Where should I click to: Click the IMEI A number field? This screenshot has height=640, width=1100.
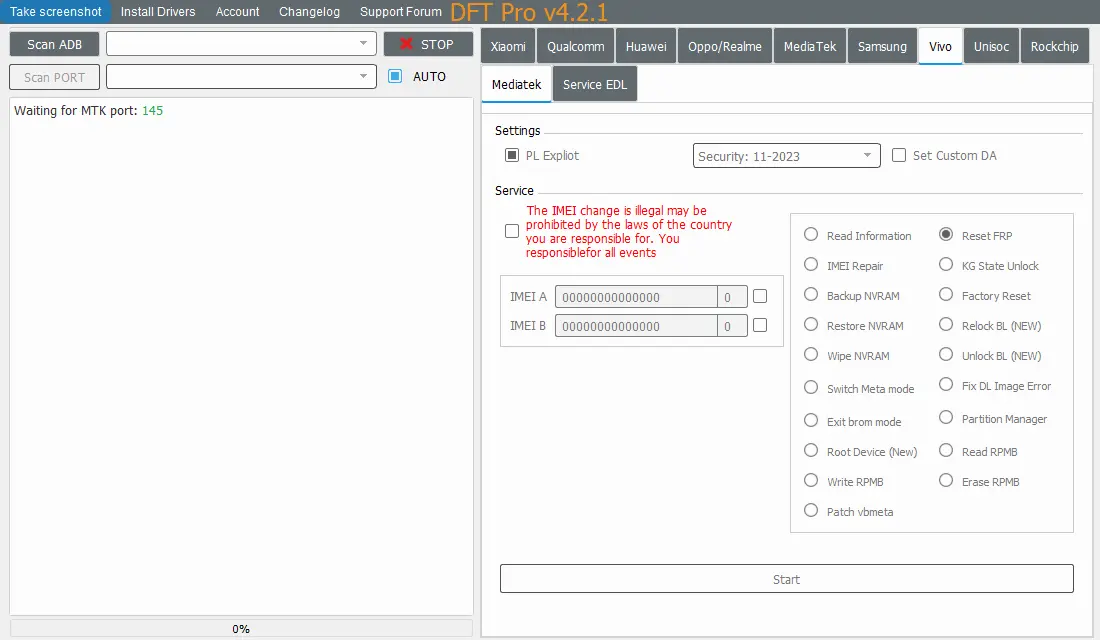click(x=636, y=297)
